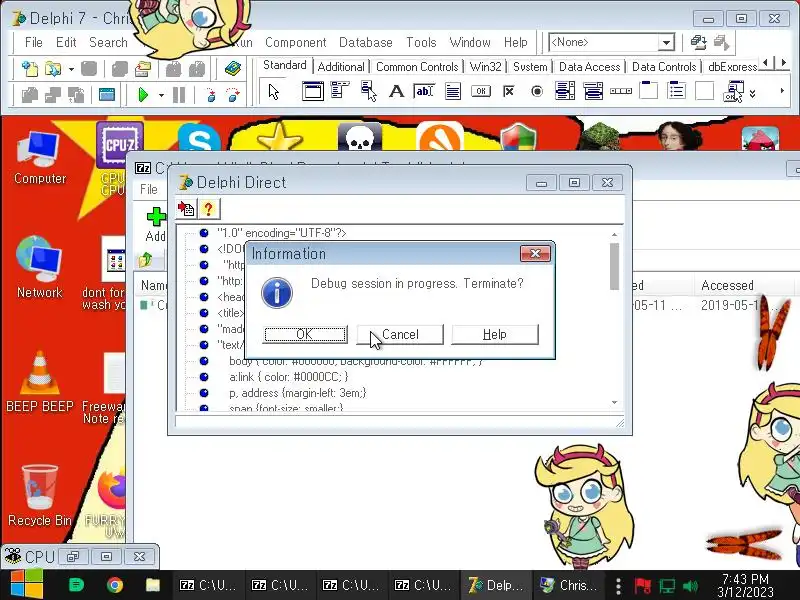Select the Label component icon
This screenshot has width=800, height=600.
coord(396,92)
